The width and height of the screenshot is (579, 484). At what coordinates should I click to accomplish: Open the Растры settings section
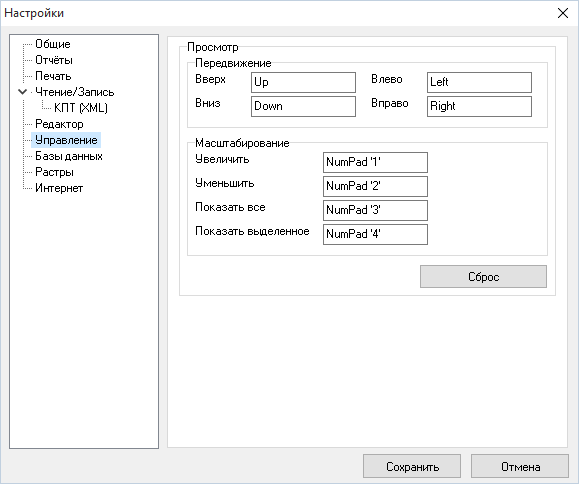coord(54,172)
